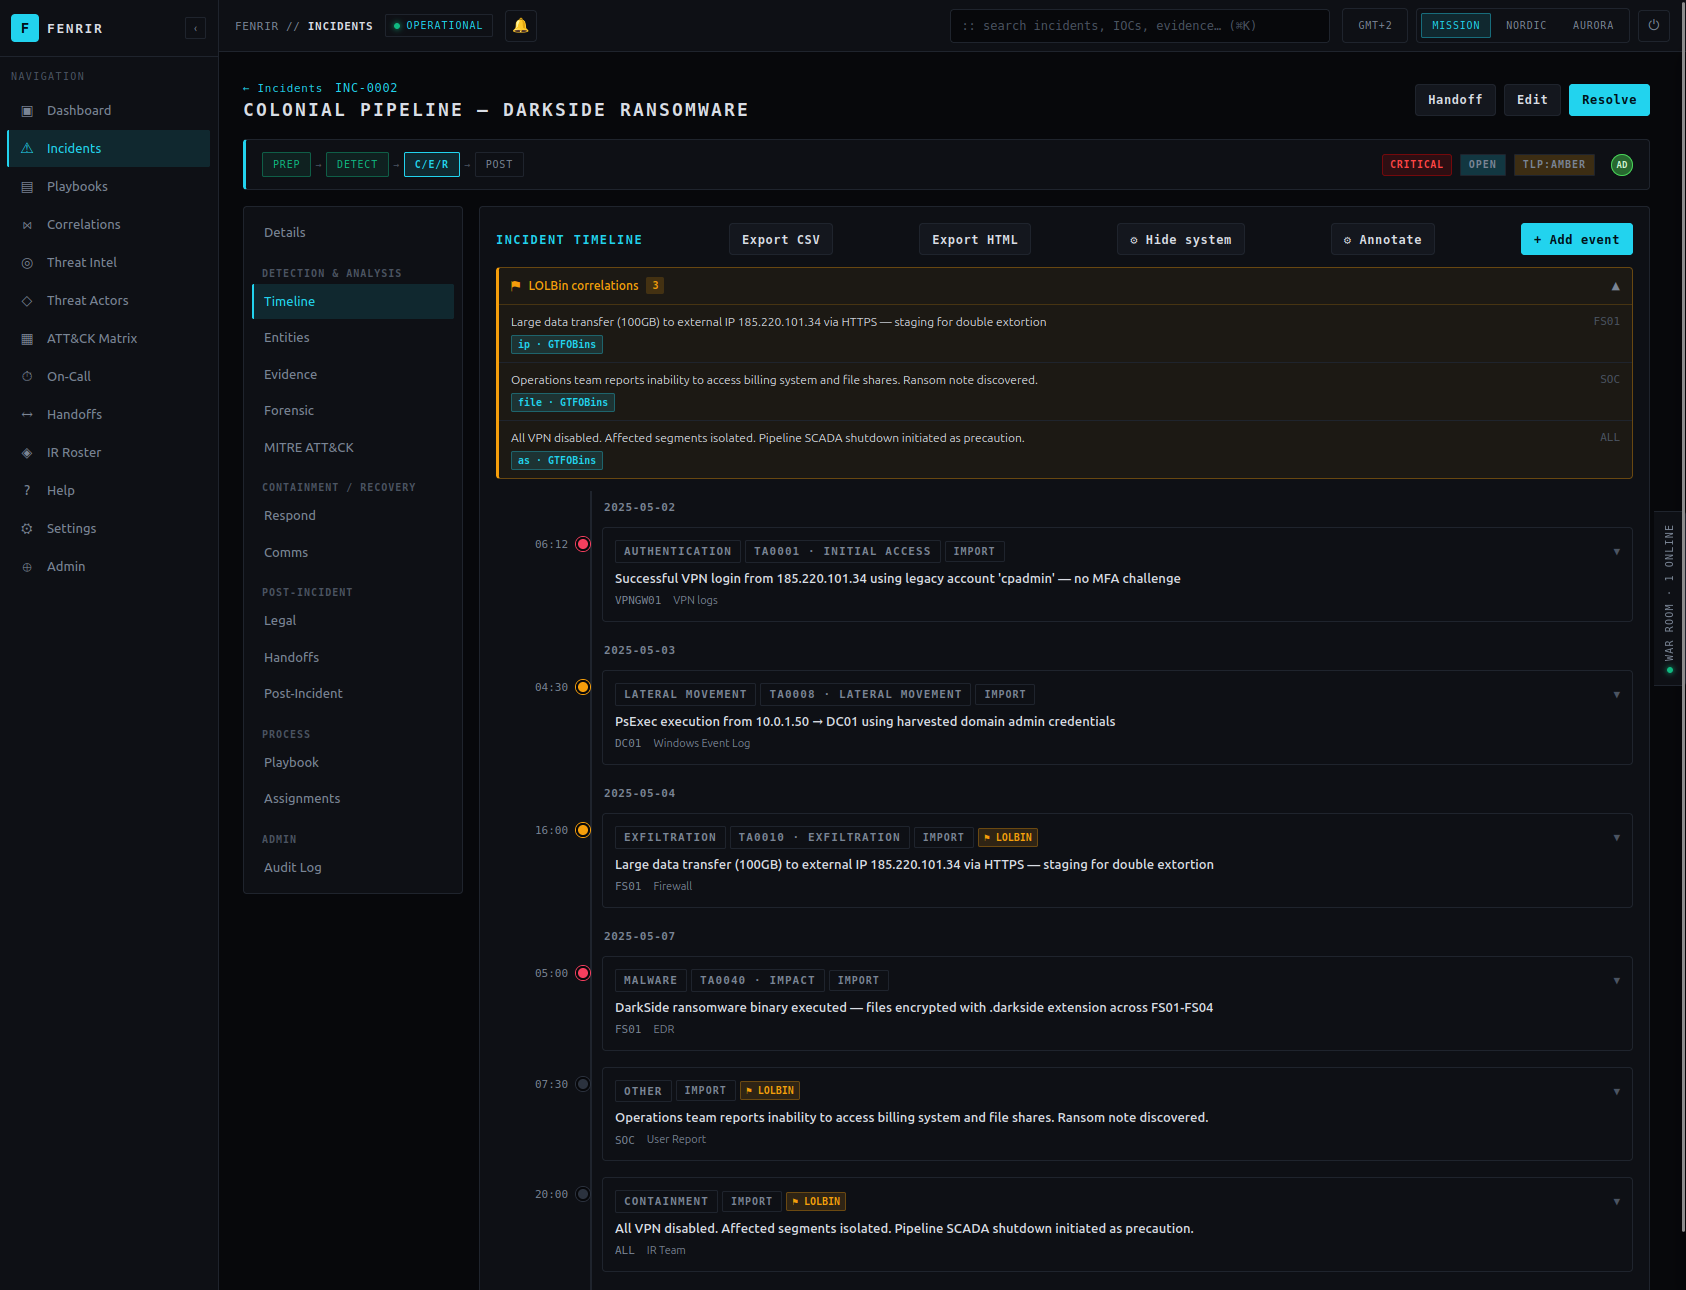Click Export CSV
The width and height of the screenshot is (1686, 1290).
[x=781, y=239]
